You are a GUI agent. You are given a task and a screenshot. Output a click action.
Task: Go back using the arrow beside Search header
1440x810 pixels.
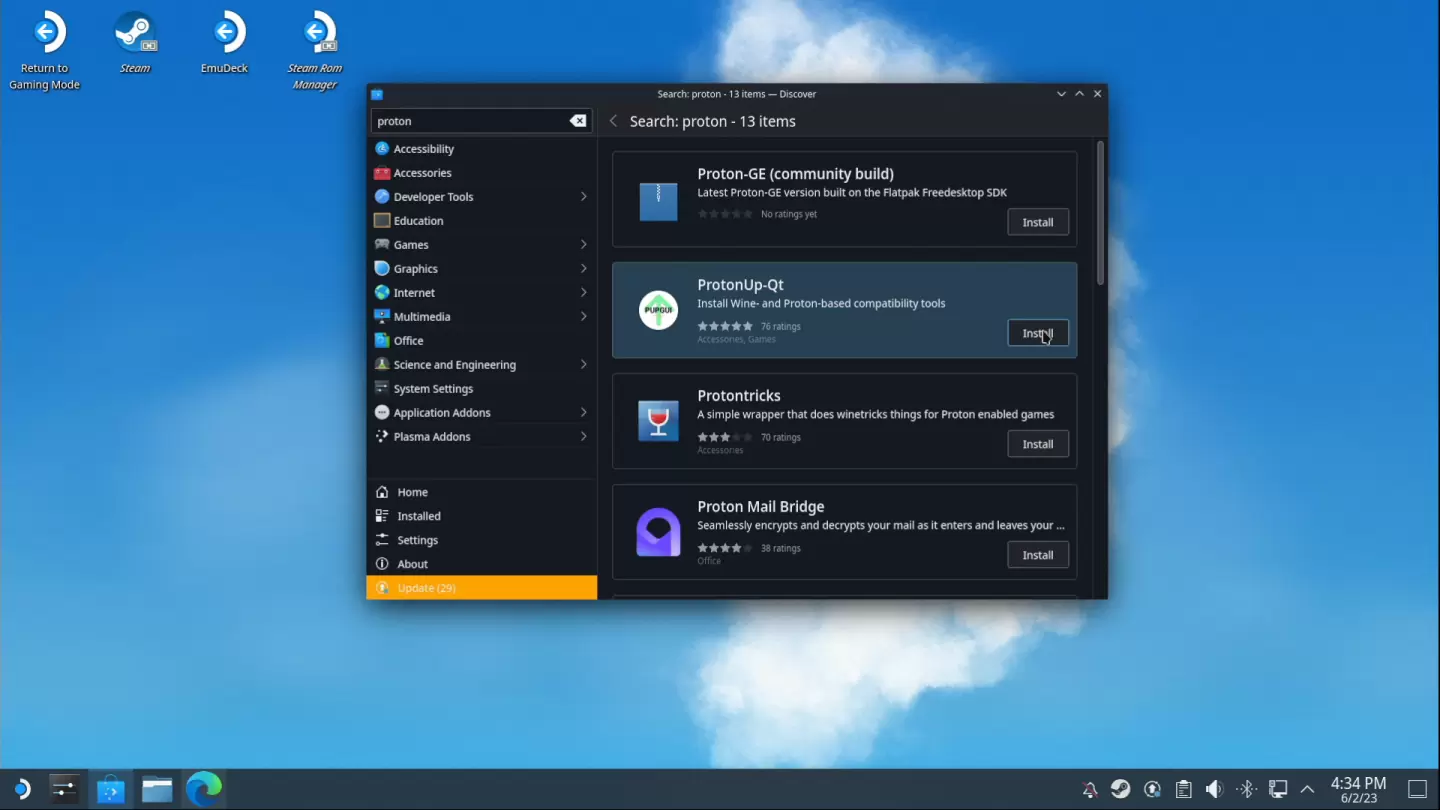(613, 121)
